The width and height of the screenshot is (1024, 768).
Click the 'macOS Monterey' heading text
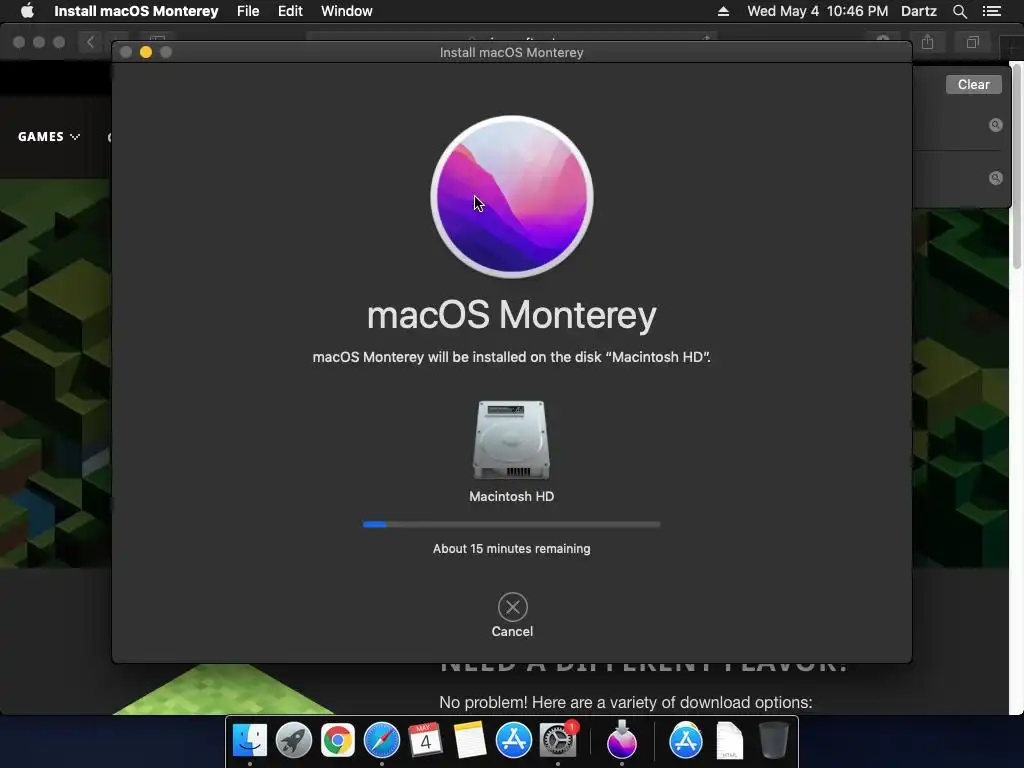512,315
